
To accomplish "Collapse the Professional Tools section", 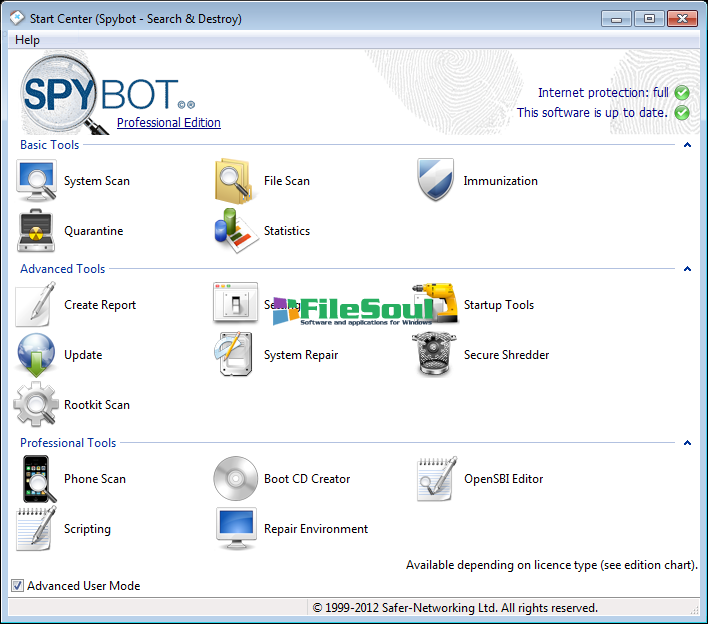I will (687, 443).
